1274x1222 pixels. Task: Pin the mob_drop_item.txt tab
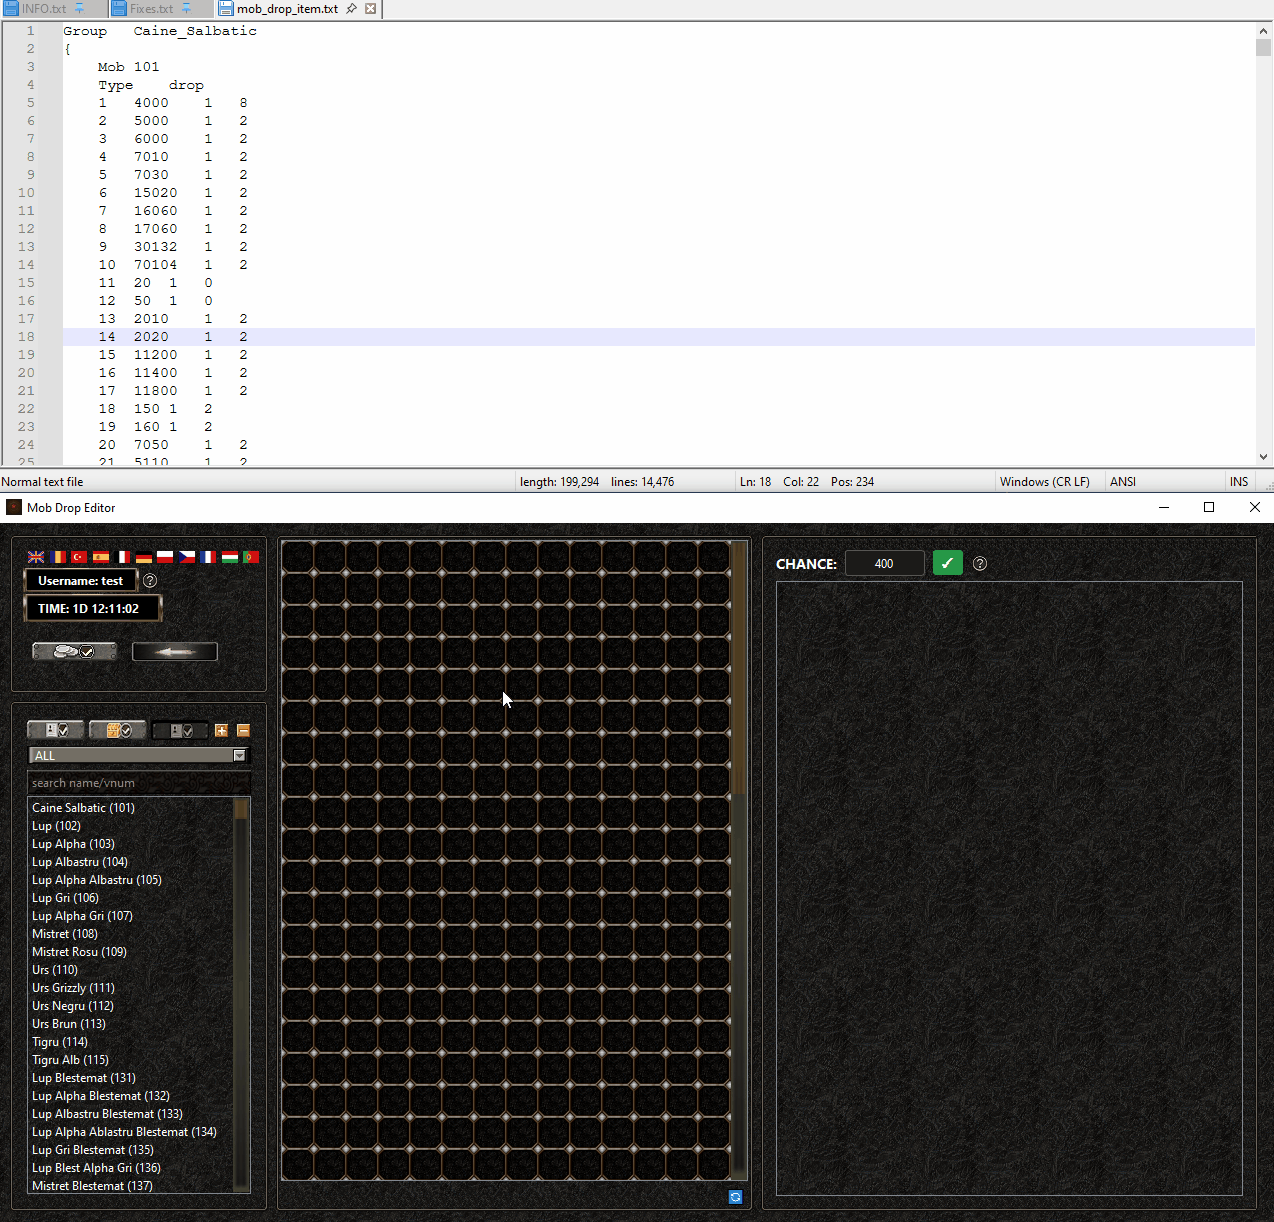pyautogui.click(x=352, y=9)
